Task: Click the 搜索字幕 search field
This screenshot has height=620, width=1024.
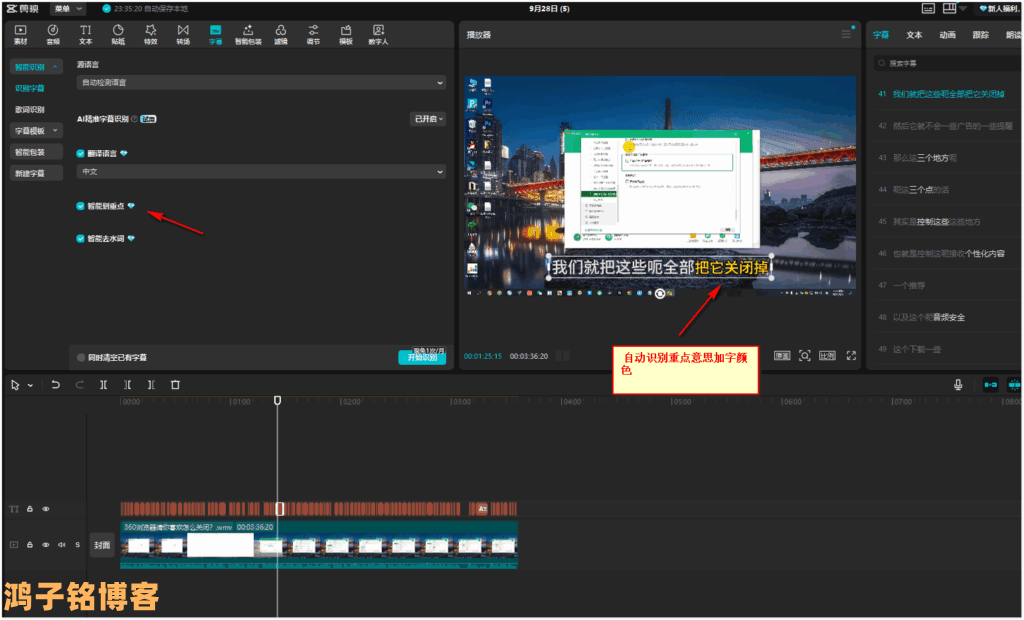Action: pos(945,63)
